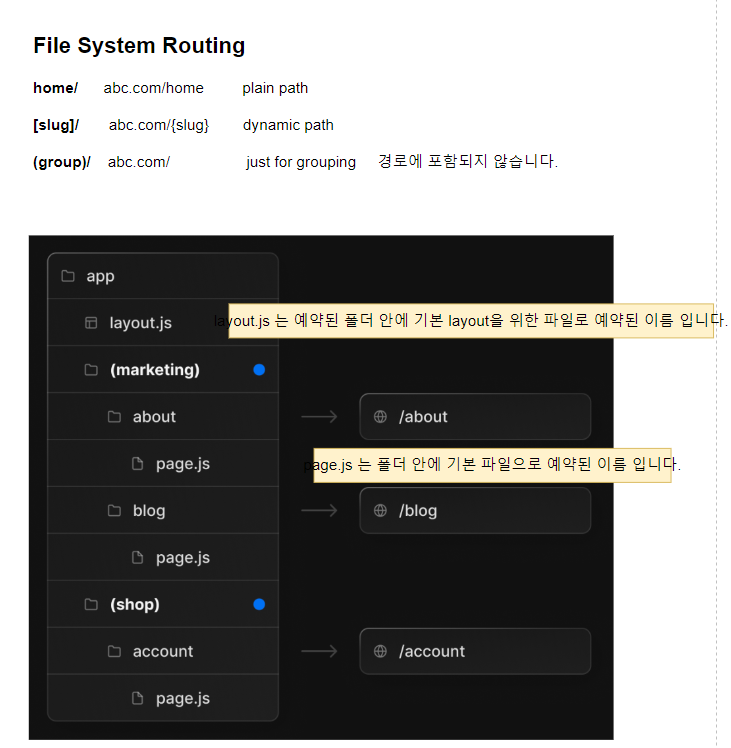Click the plain path text
Viewport: 731px width, 748px height.
tap(275, 88)
